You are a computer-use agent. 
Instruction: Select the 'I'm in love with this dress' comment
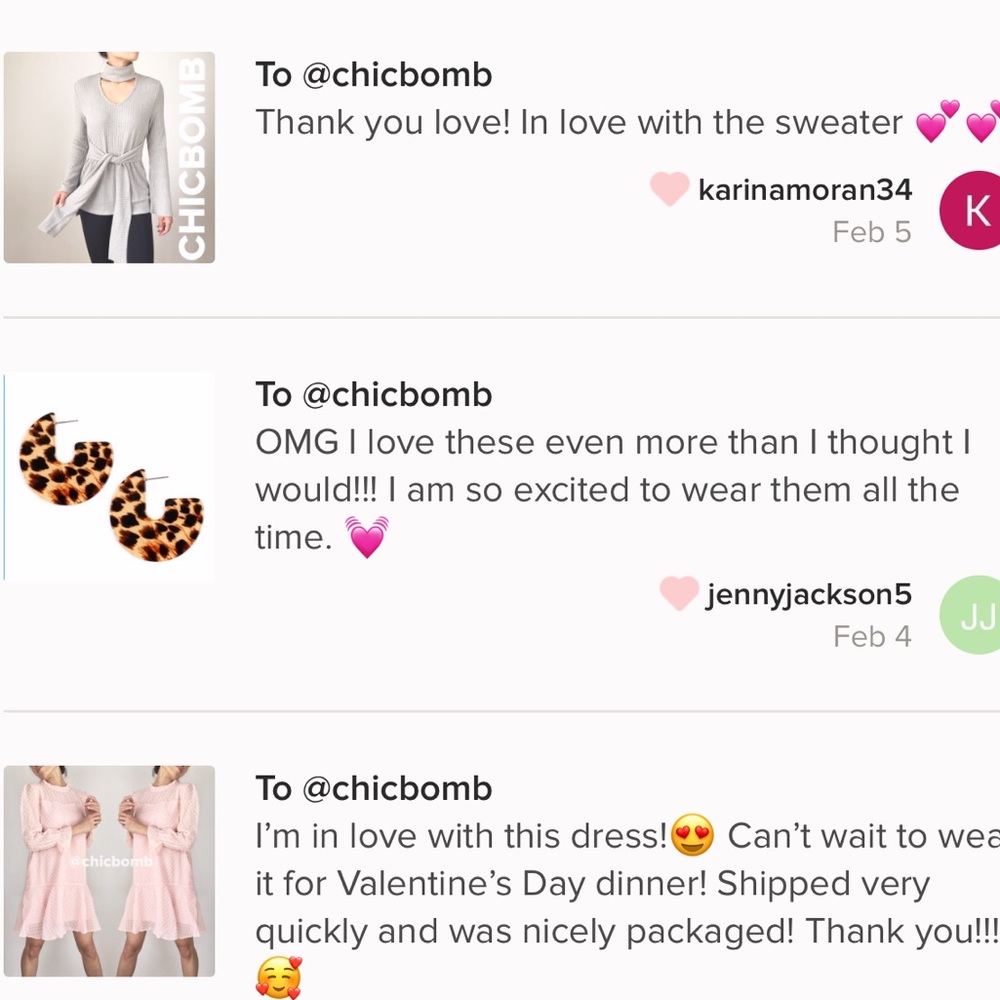click(600, 884)
